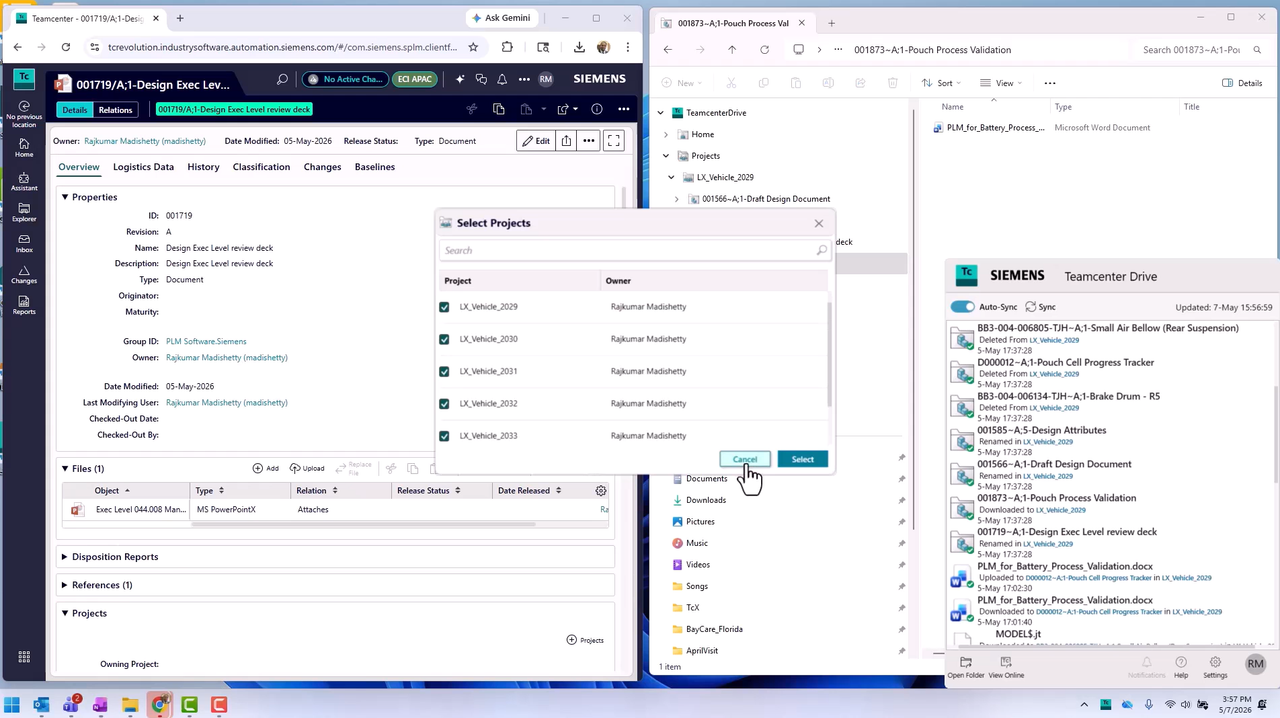
Task: Collapse the Projects section in Teamcenter
Action: 65,613
